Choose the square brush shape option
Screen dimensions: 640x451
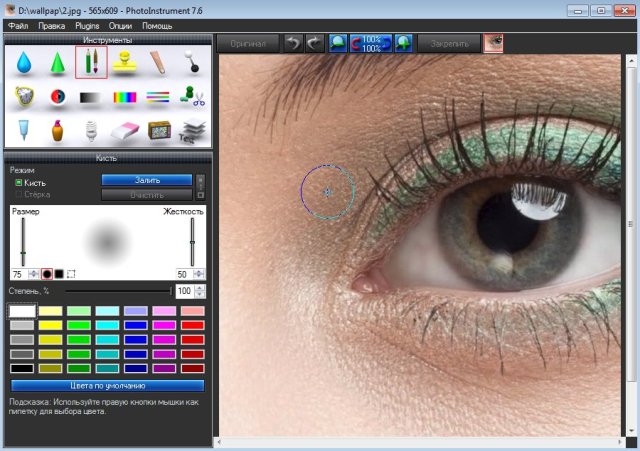[x=59, y=273]
